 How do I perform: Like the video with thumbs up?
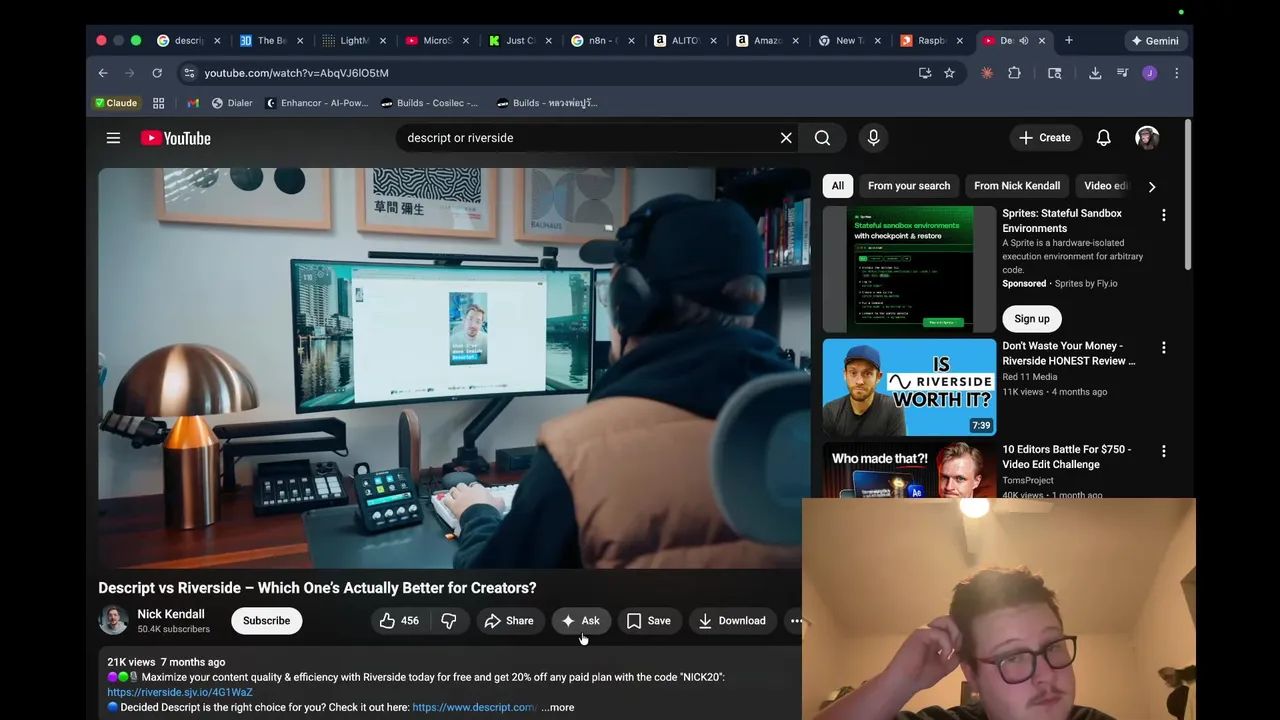click(x=399, y=621)
